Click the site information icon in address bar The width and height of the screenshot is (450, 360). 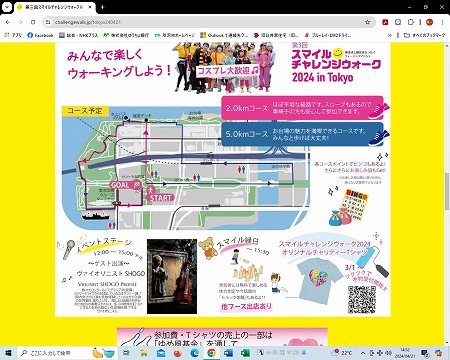point(48,22)
